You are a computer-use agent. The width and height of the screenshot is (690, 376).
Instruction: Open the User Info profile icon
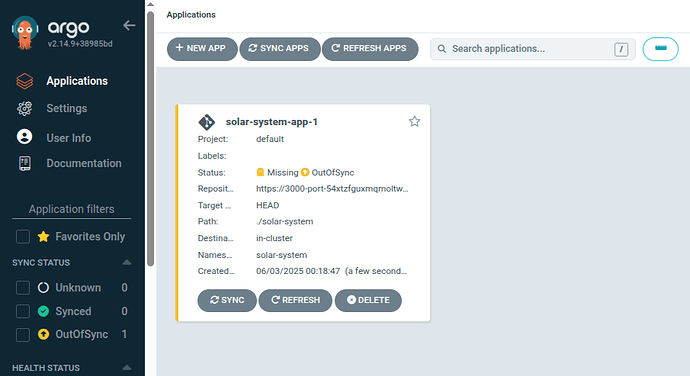tap(25, 137)
